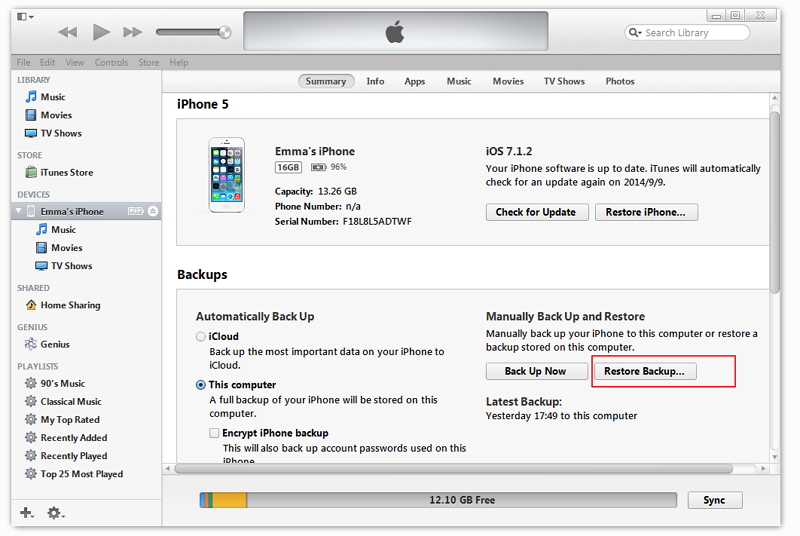Open Recently Played playlist gear icon
Screen dimensions: 800x536
31,455
